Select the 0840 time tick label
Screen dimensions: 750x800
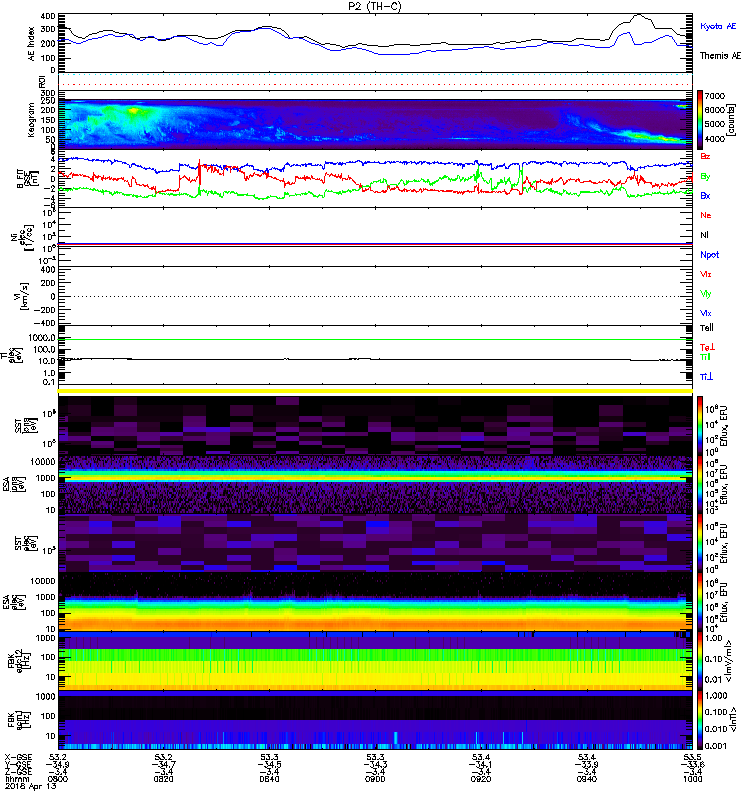click(x=269, y=780)
